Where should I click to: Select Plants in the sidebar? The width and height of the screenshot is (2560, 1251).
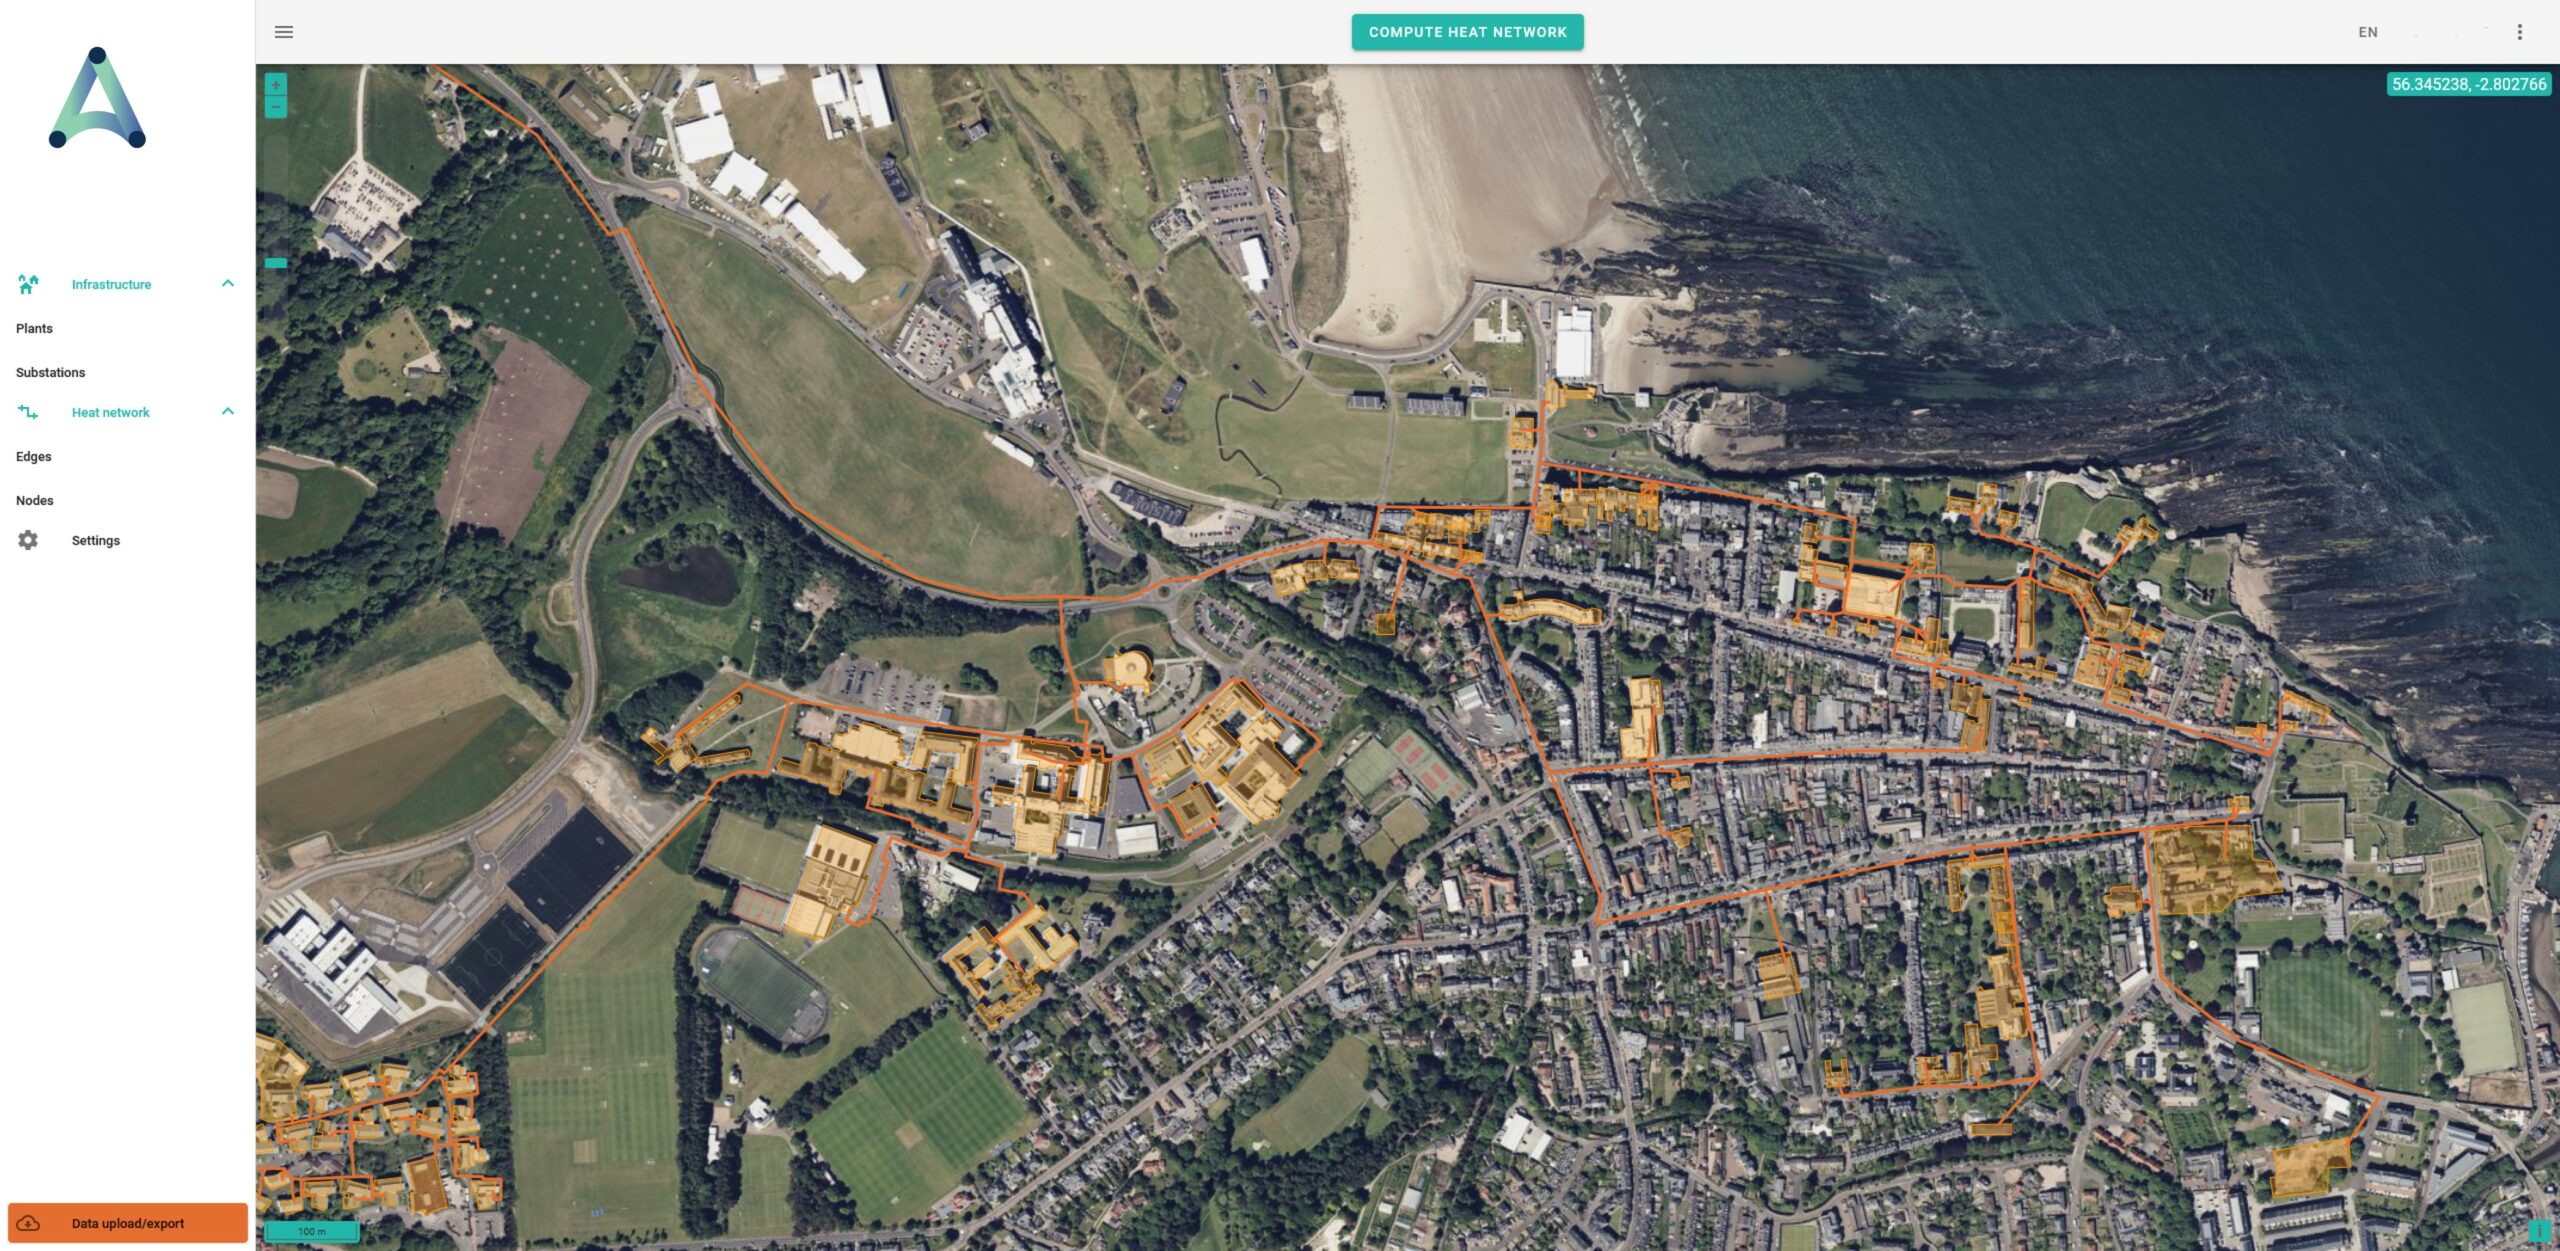click(x=35, y=328)
